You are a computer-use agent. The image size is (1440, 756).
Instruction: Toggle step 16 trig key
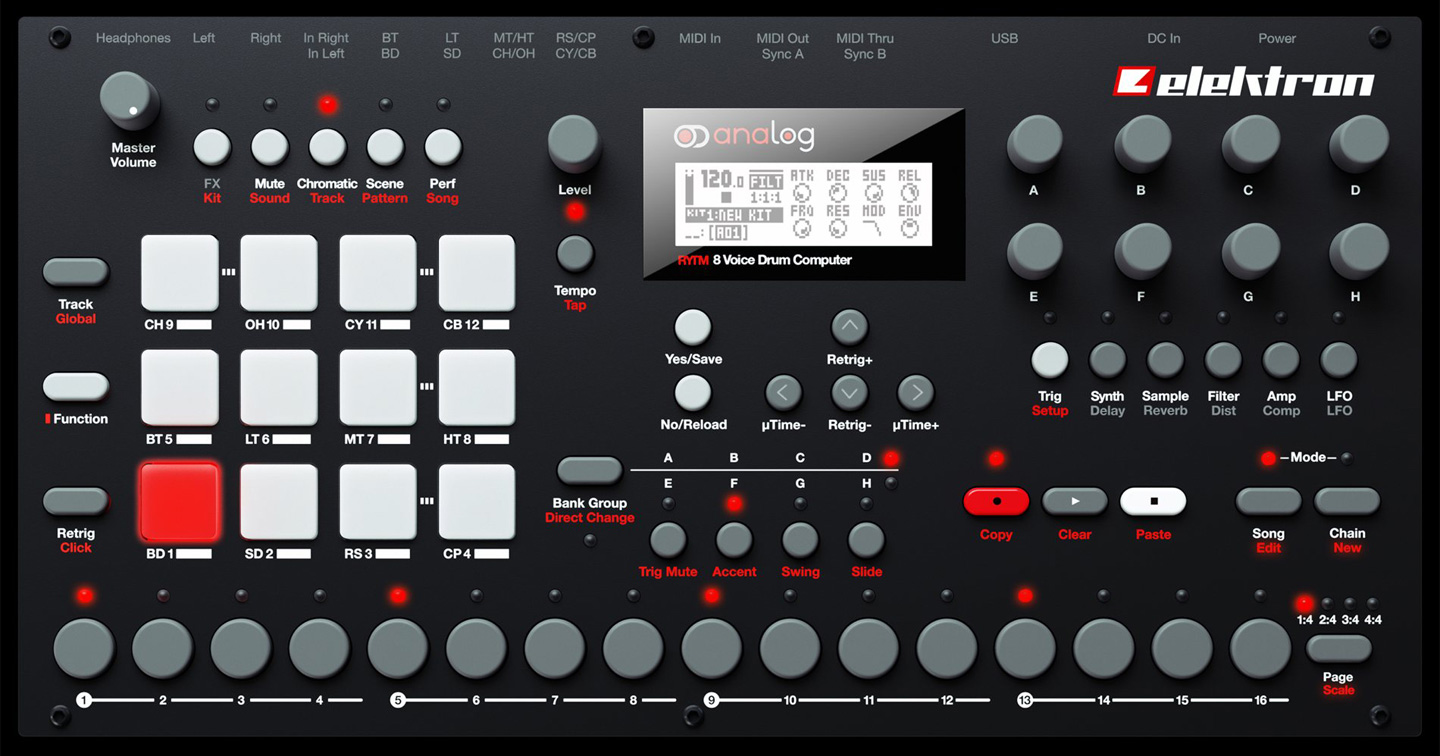(x=1260, y=648)
